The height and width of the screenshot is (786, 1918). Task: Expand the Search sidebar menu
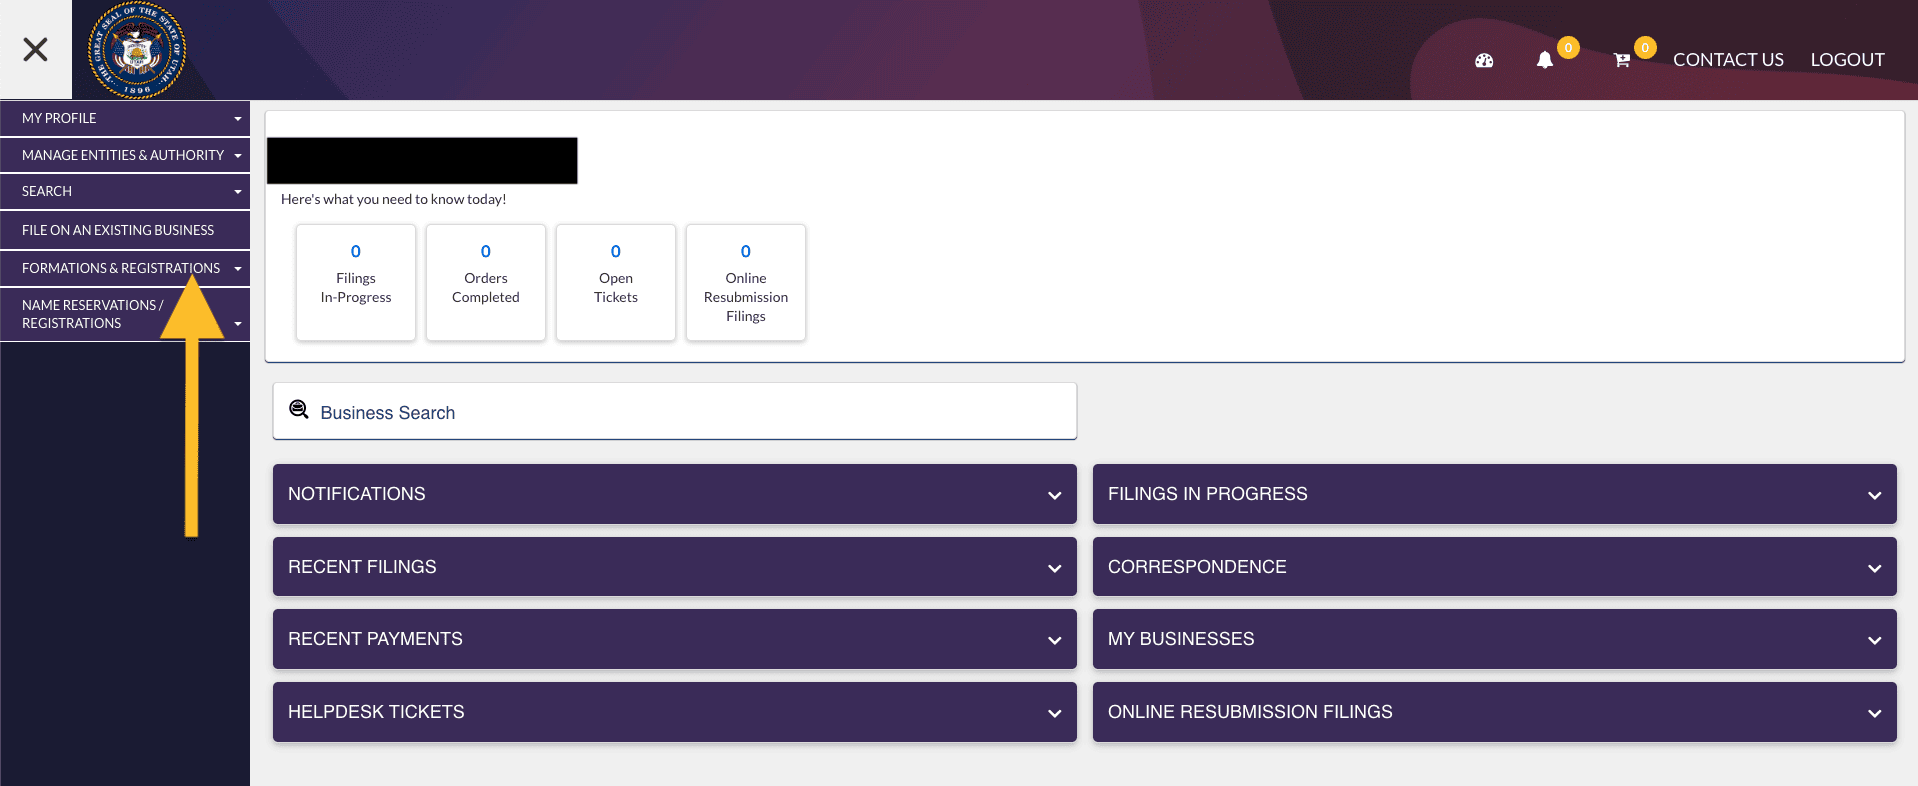click(x=125, y=191)
